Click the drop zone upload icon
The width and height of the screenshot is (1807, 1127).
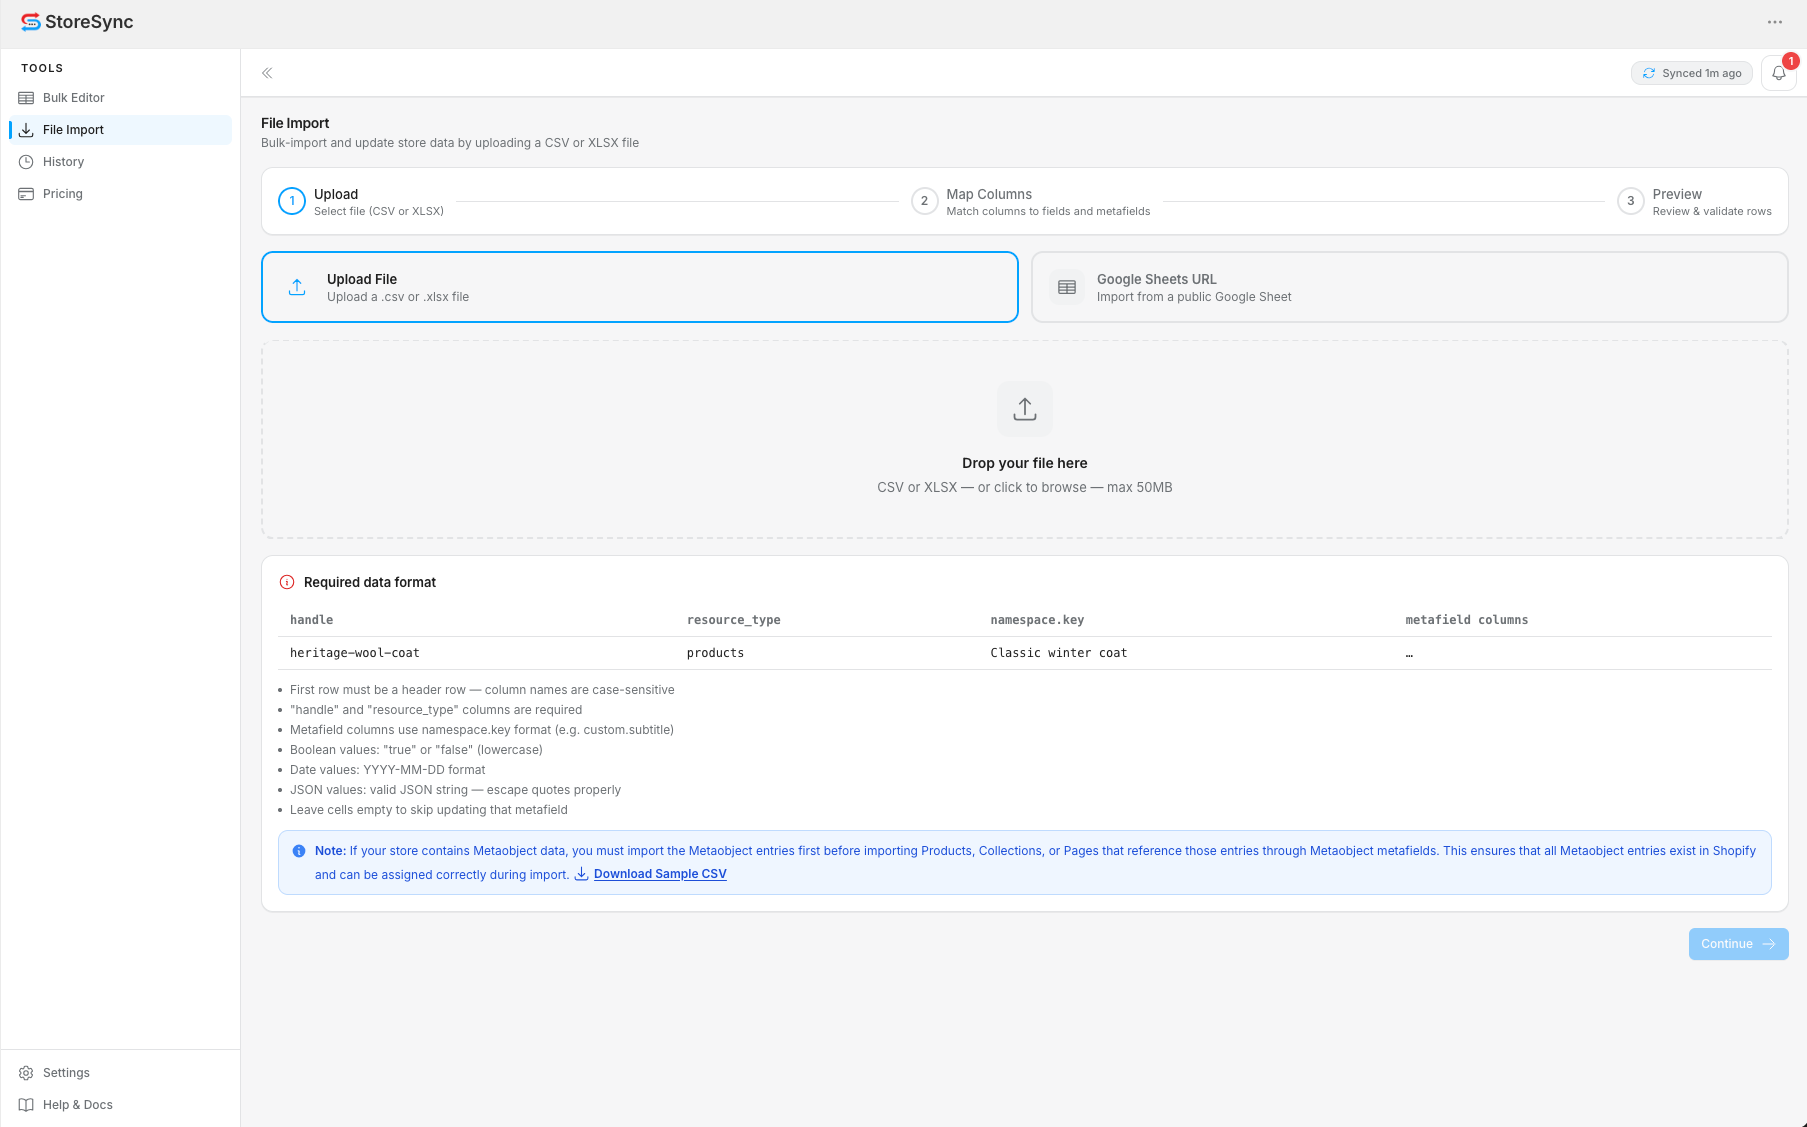coord(1025,409)
